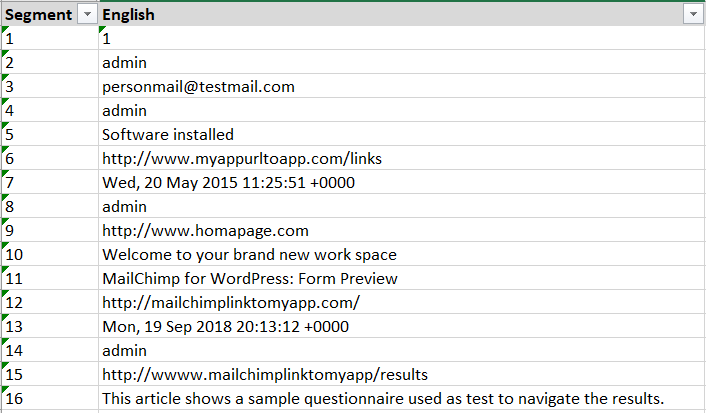
Task: Select segment number 10 cell
Action: tap(50, 255)
